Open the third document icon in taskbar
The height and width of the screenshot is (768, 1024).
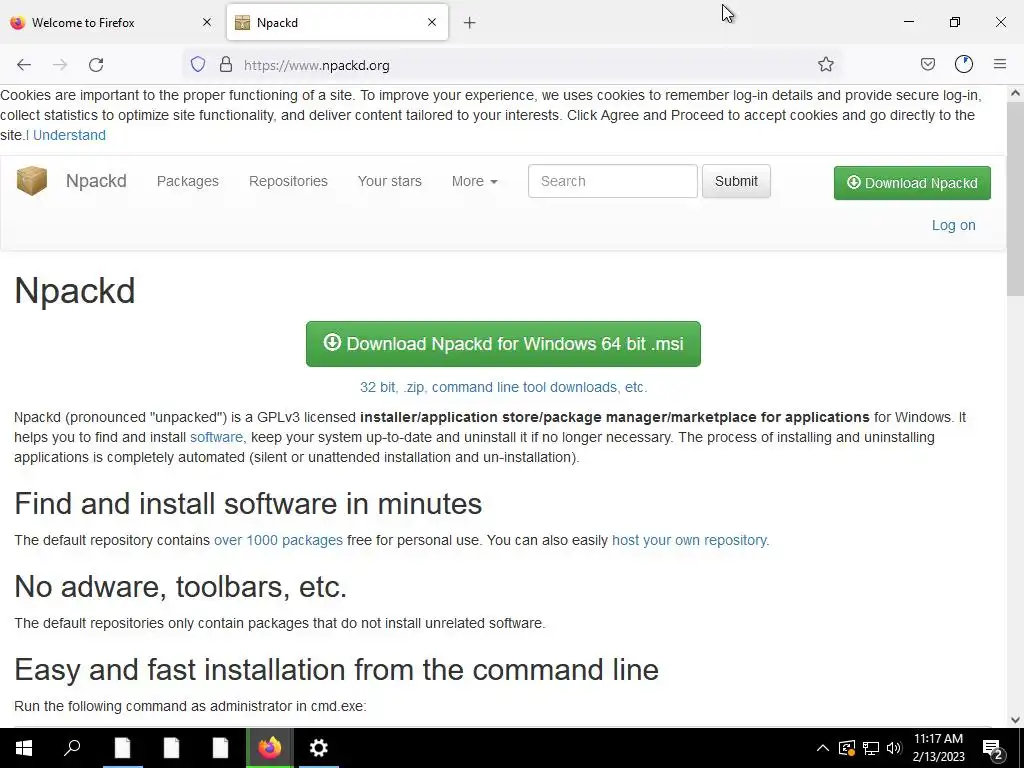[x=220, y=748]
